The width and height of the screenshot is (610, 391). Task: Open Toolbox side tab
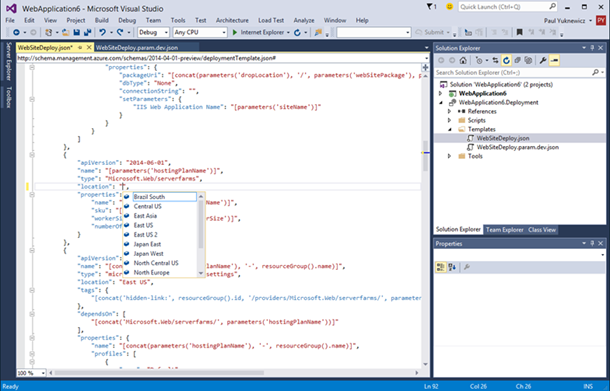9,97
